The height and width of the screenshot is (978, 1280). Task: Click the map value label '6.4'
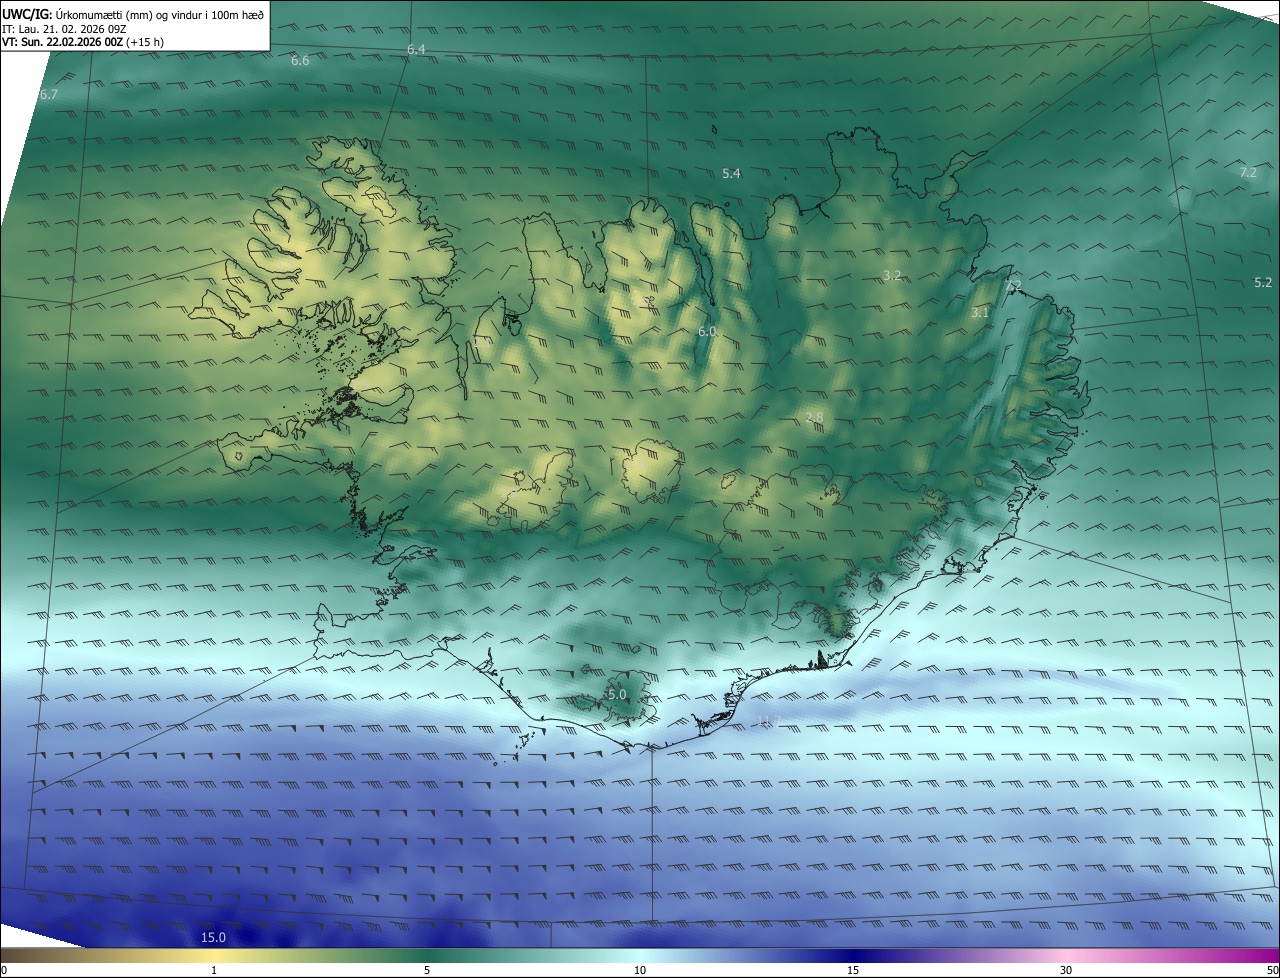416,50
